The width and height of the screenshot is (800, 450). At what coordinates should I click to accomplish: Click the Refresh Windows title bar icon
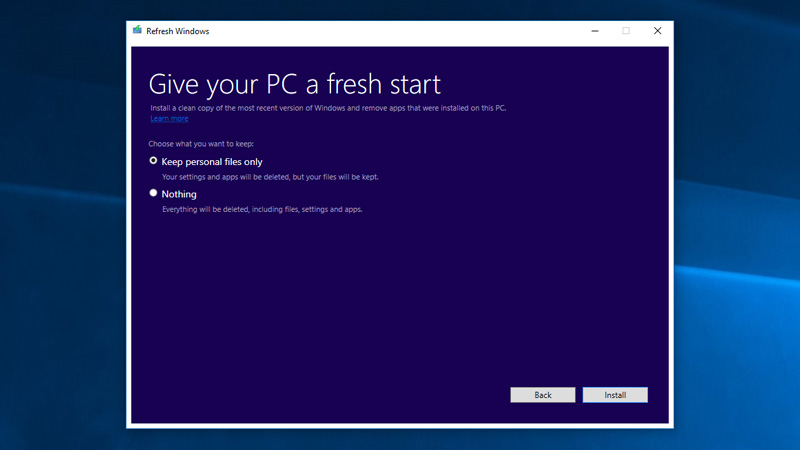tap(137, 31)
